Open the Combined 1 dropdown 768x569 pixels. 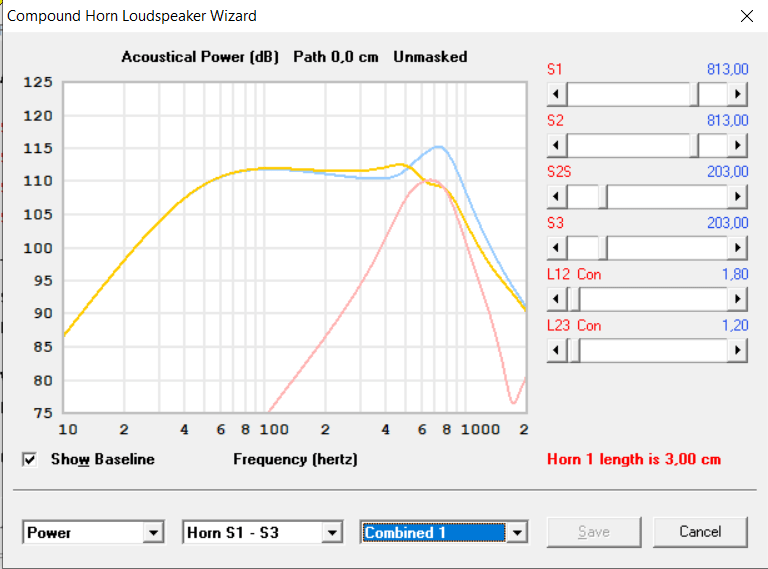pos(517,532)
